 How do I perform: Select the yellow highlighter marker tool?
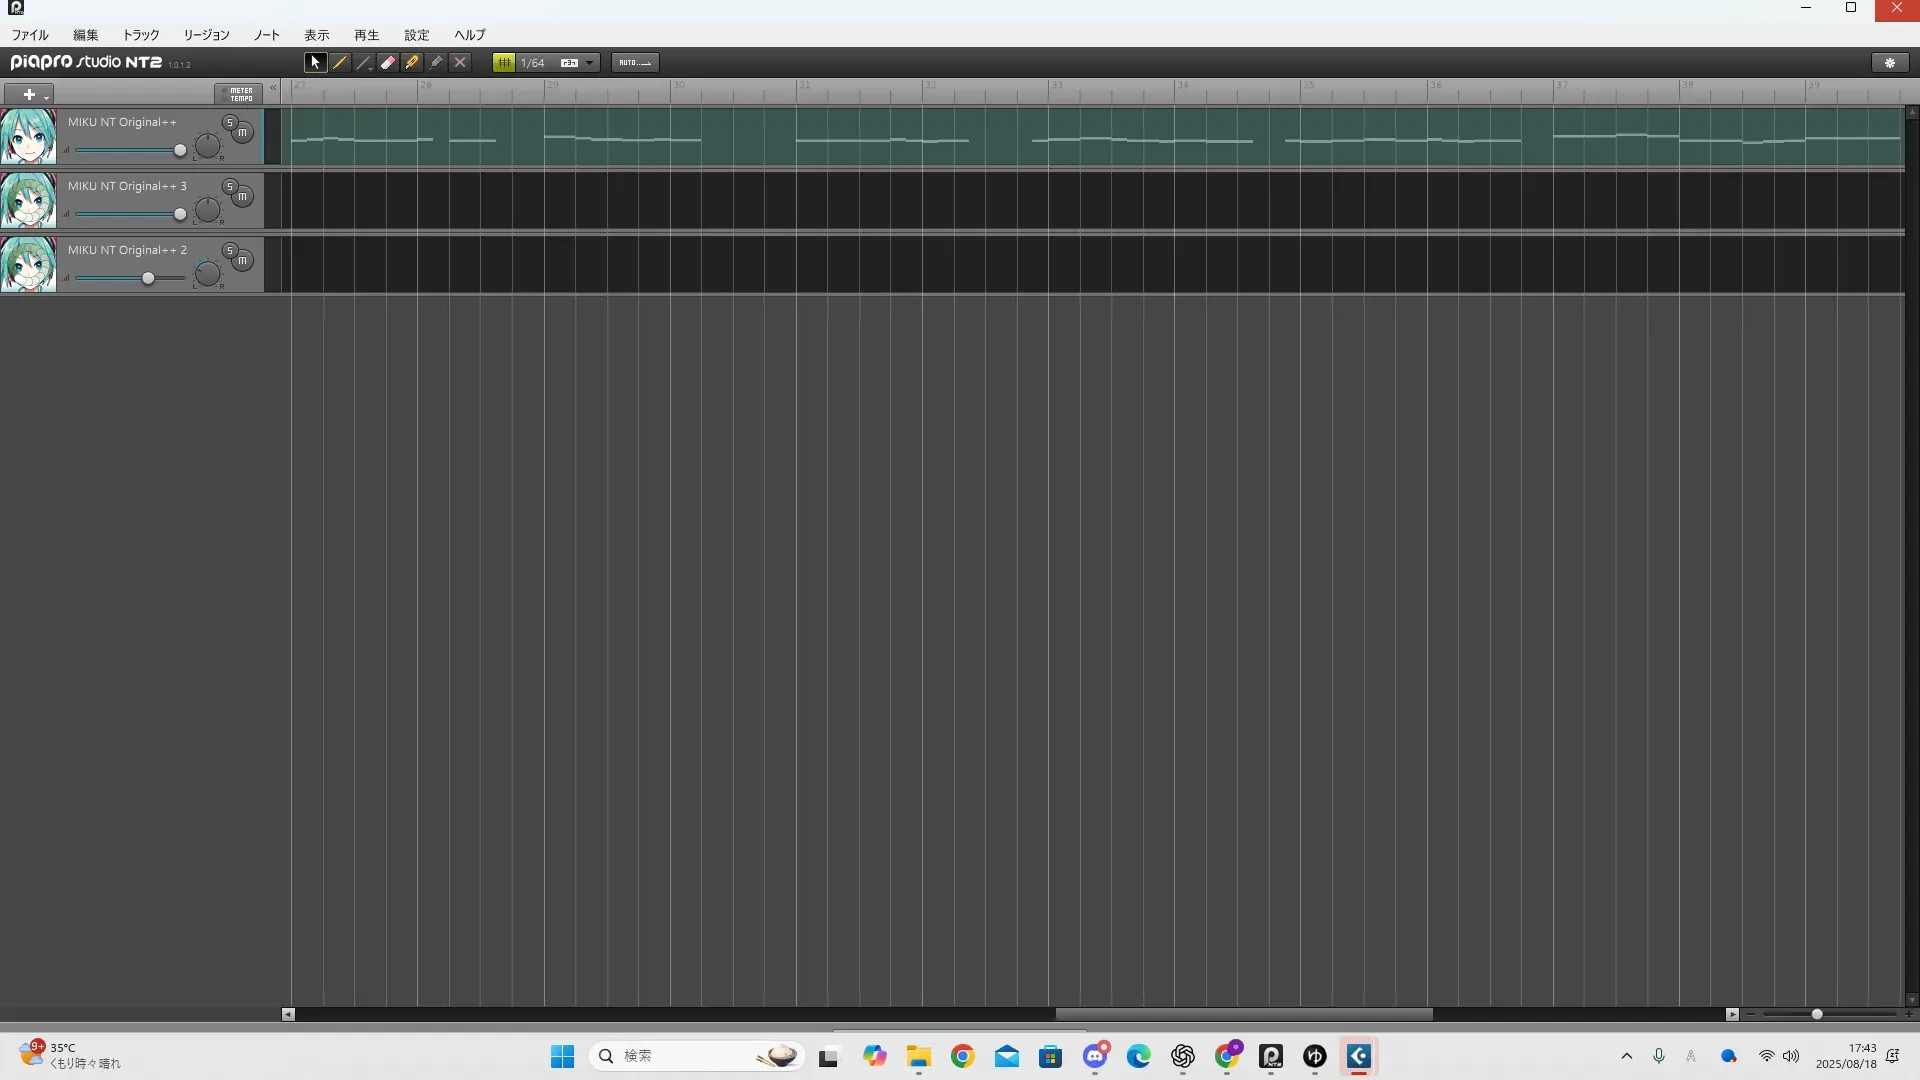[x=412, y=62]
